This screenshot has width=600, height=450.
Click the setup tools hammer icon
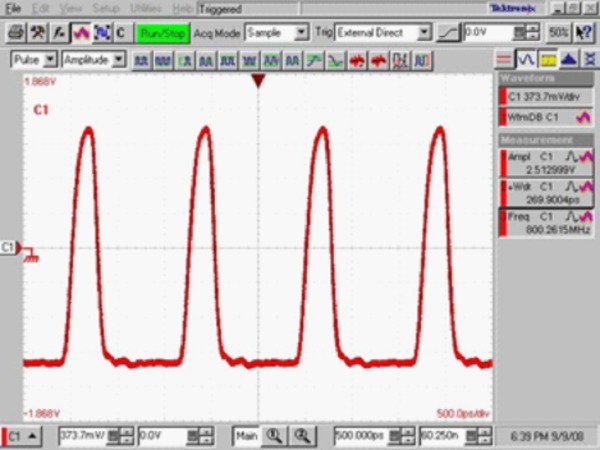38,32
